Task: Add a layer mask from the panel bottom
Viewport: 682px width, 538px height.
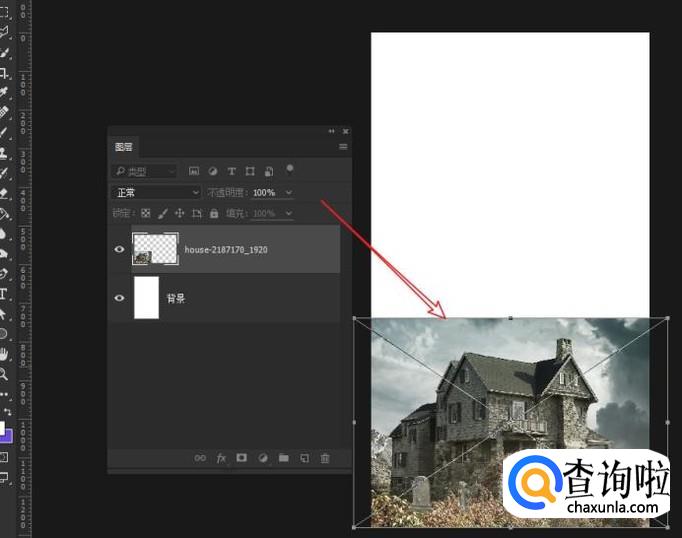Action: click(241, 458)
